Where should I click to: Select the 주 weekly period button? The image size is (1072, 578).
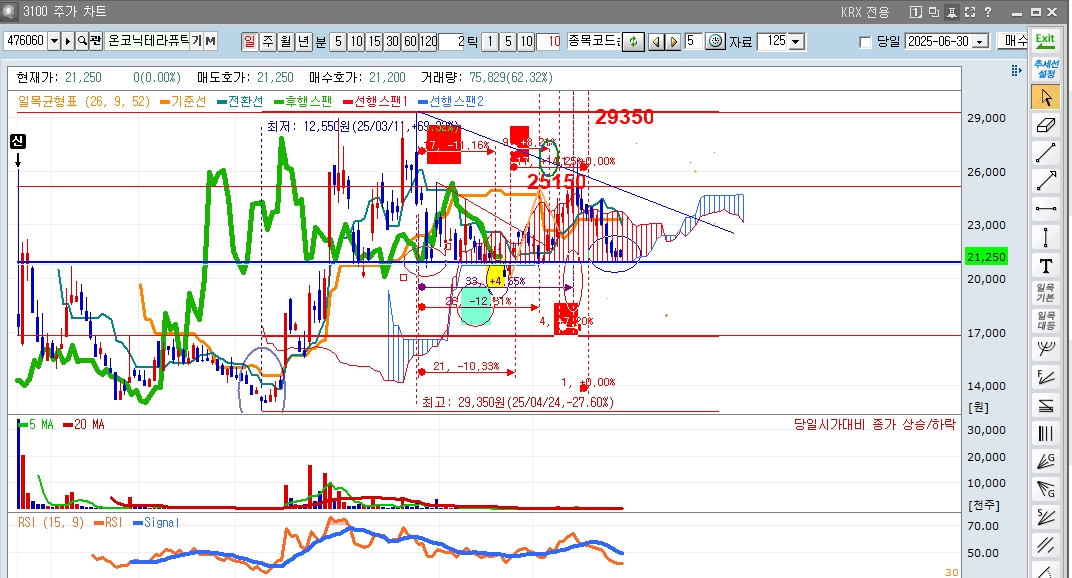(268, 42)
